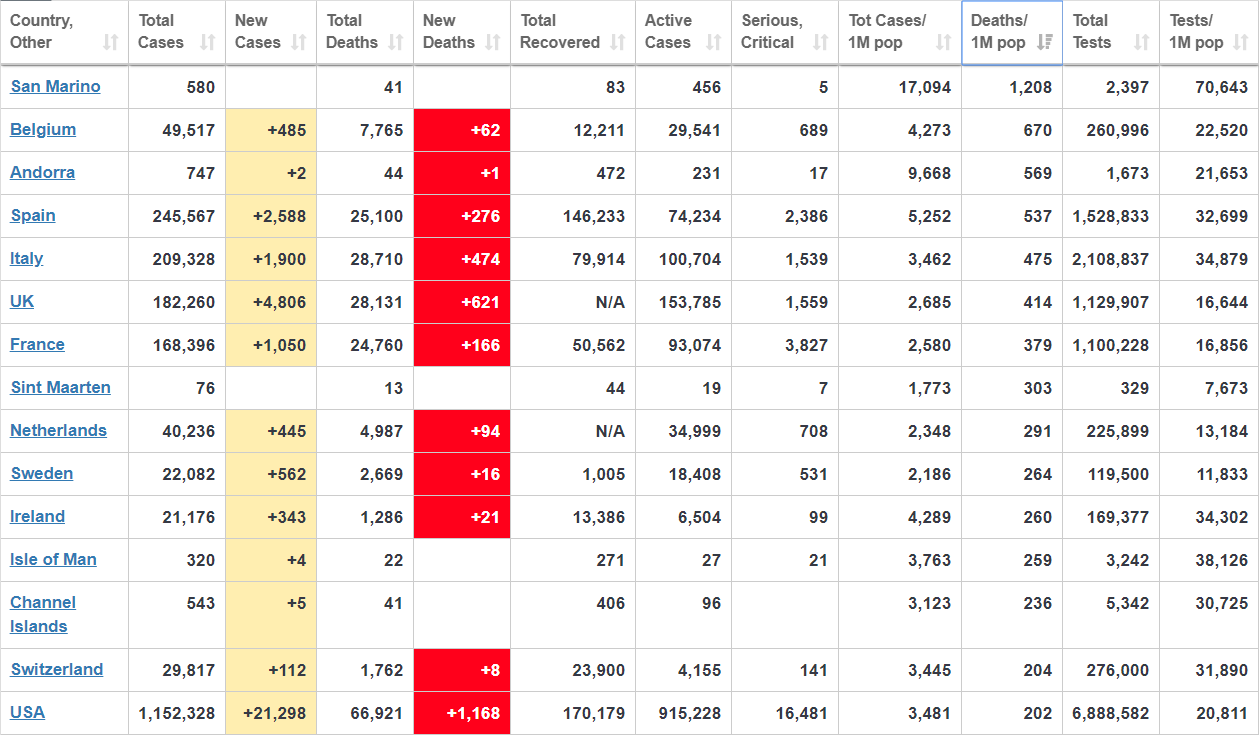Click sort arrows icon in Country column
1259x735 pixels.
[110, 42]
